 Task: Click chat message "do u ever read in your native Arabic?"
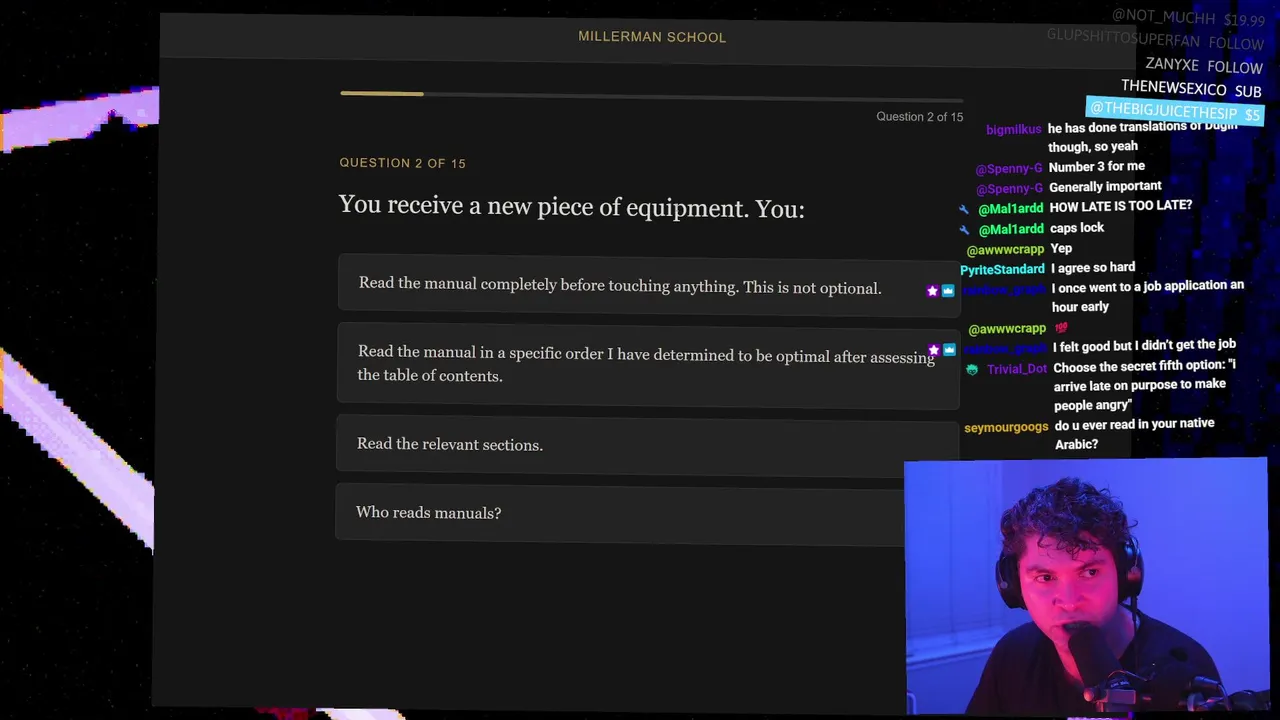click(x=1134, y=434)
